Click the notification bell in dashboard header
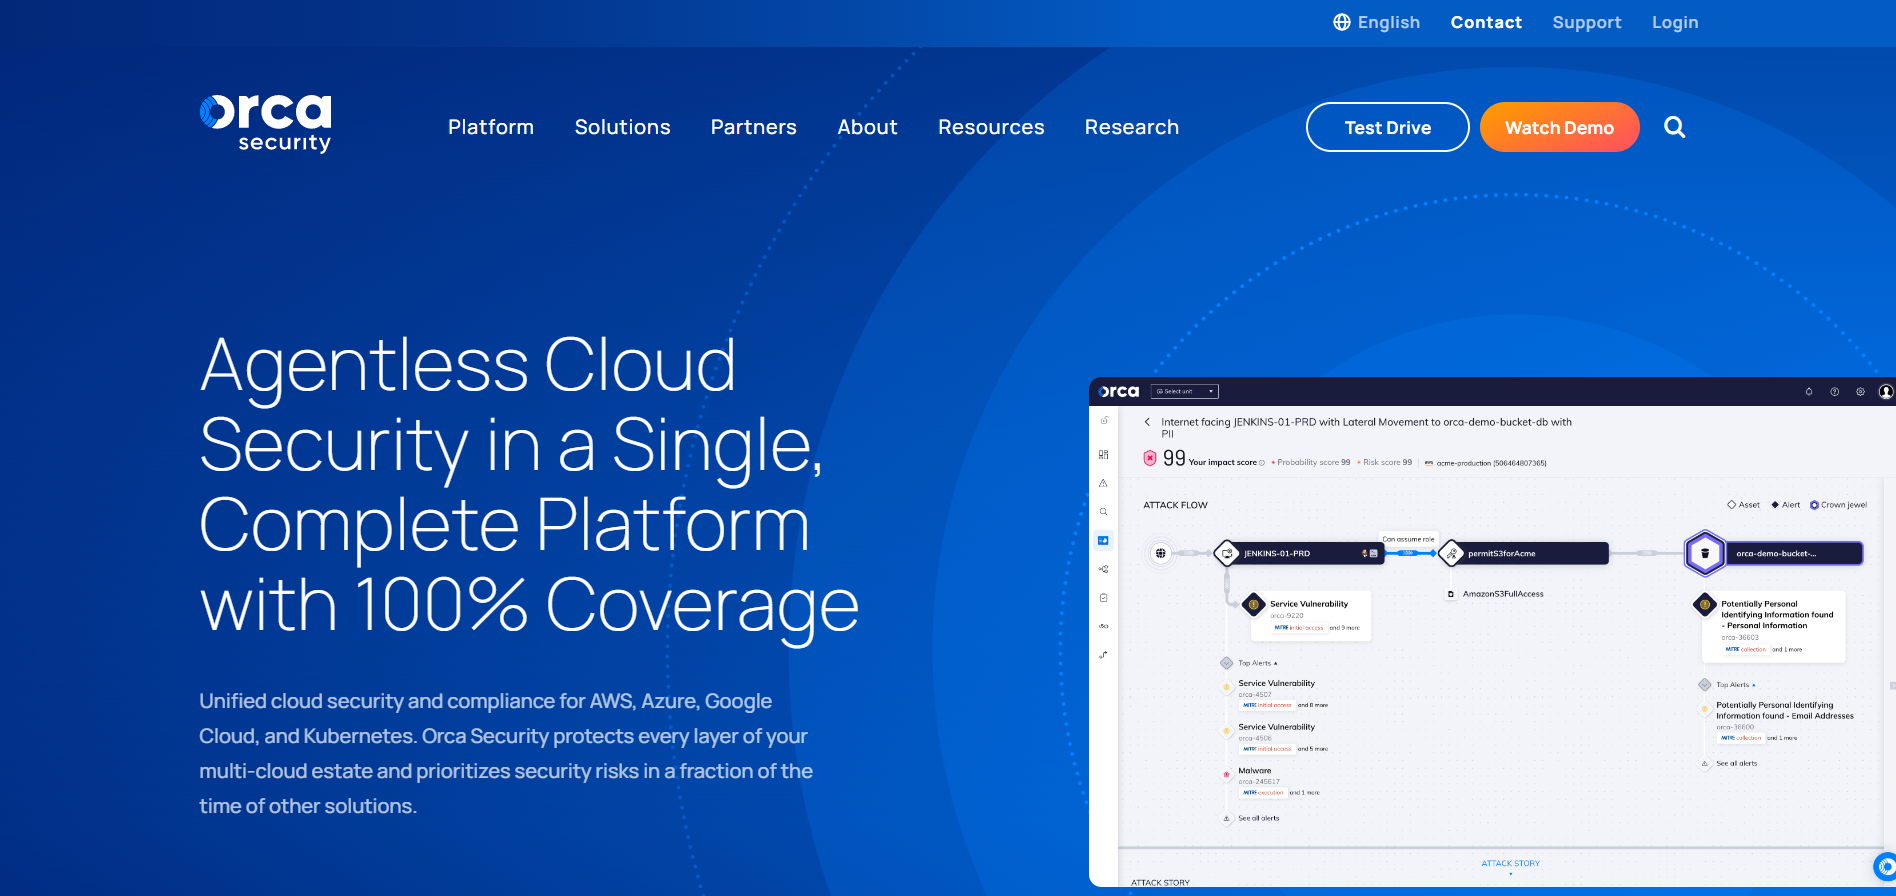This screenshot has height=896, width=1896. pos(1808,392)
